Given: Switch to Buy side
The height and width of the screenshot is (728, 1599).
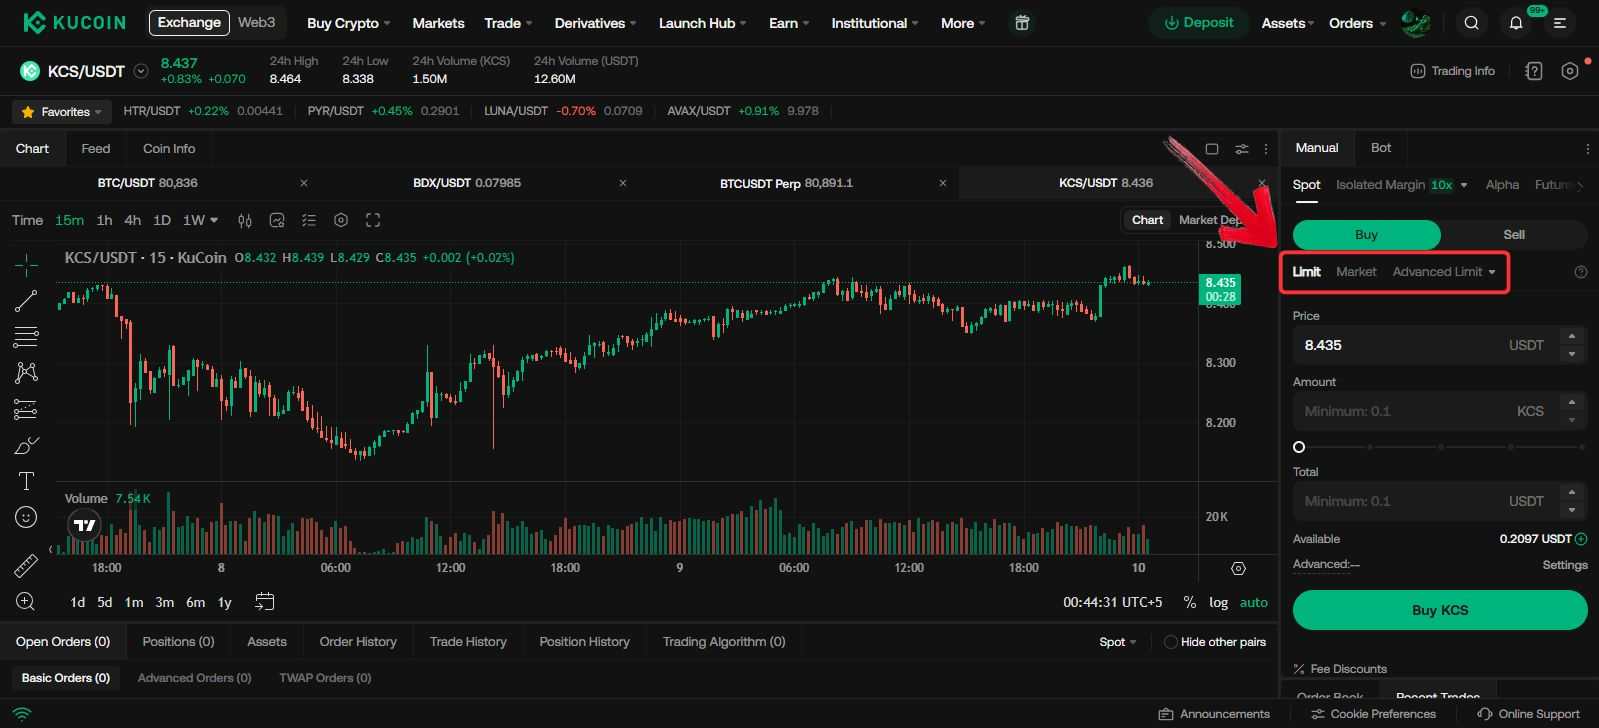Looking at the screenshot, I should pos(1366,234).
